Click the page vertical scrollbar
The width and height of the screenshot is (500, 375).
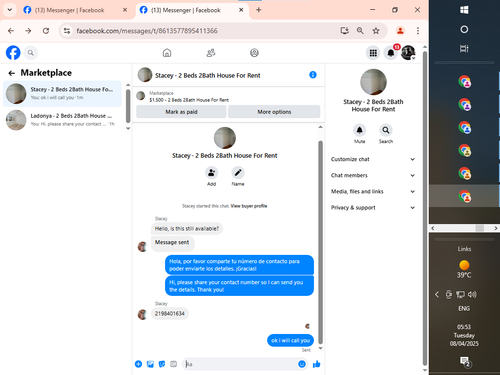pyautogui.click(x=425, y=208)
